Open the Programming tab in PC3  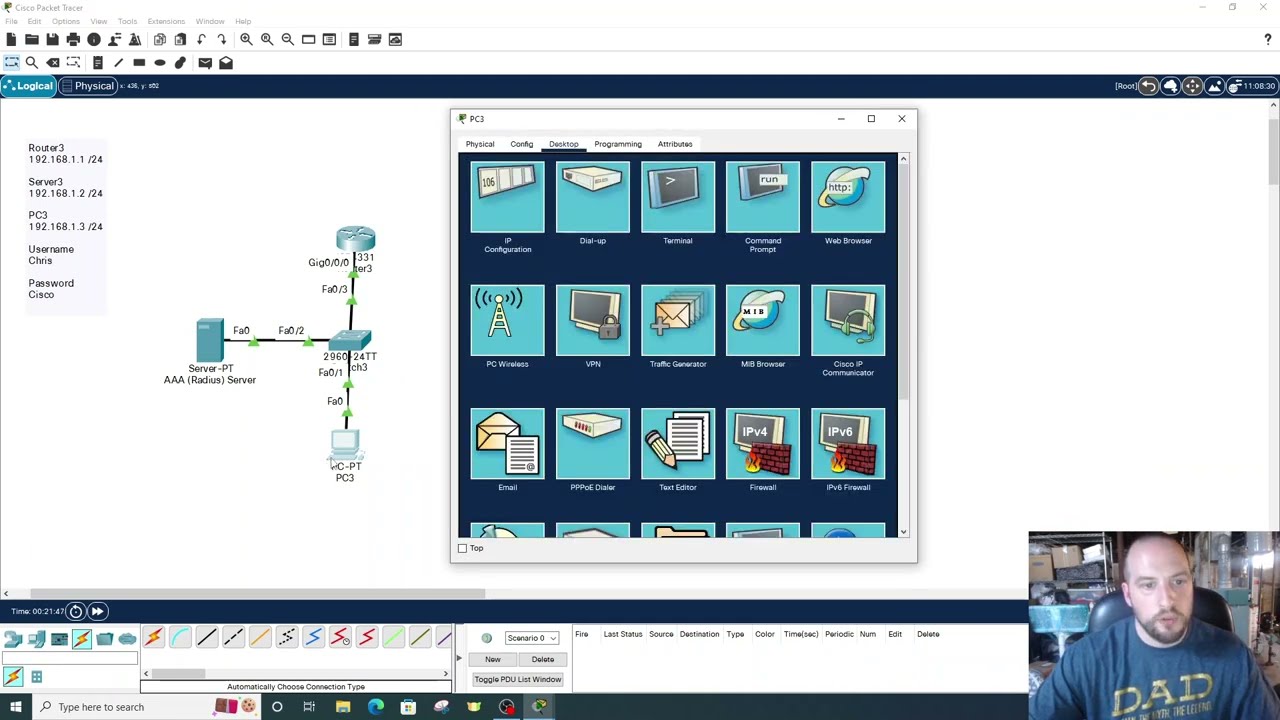618,144
